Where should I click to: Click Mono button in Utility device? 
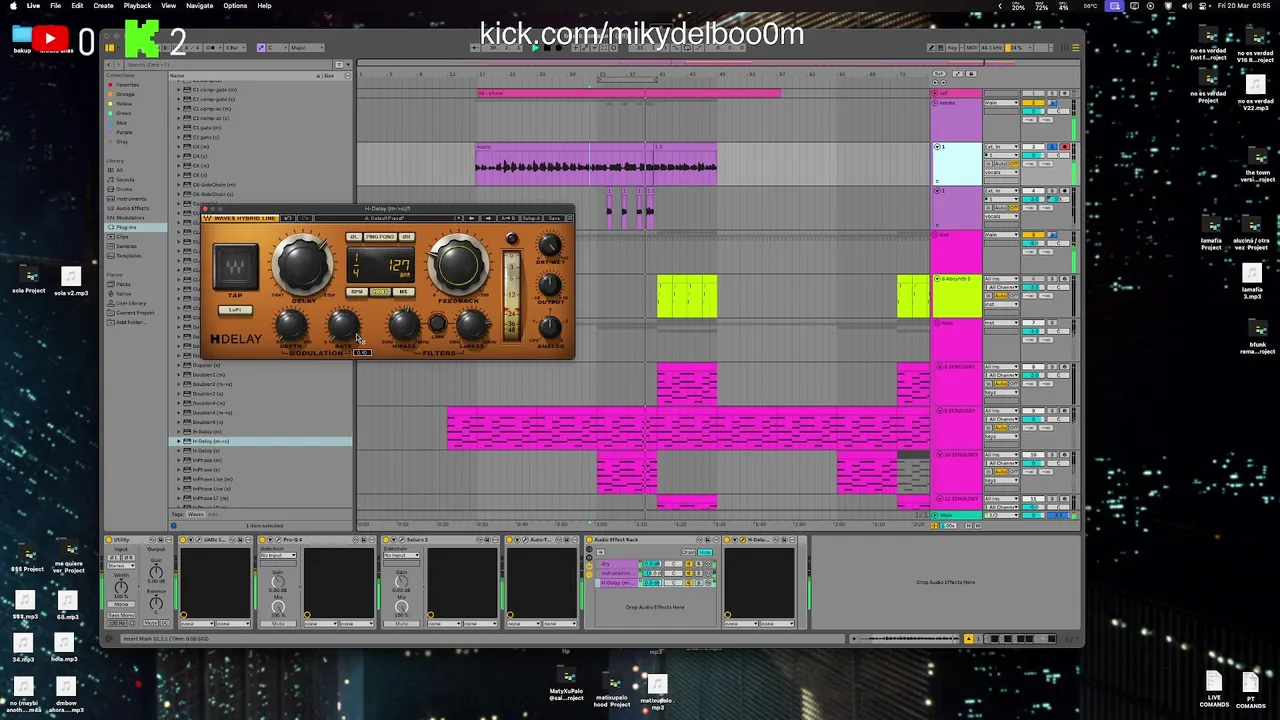121,604
